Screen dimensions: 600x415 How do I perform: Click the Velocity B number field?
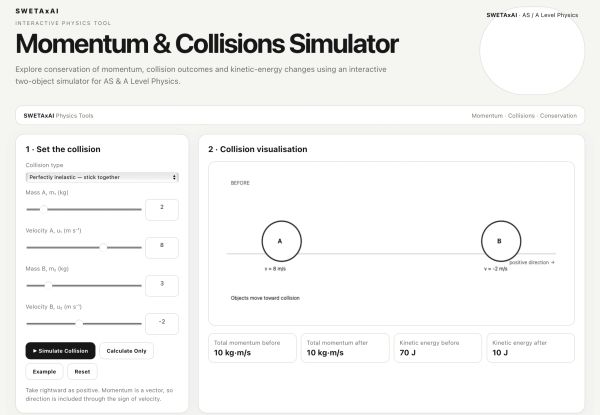162,324
